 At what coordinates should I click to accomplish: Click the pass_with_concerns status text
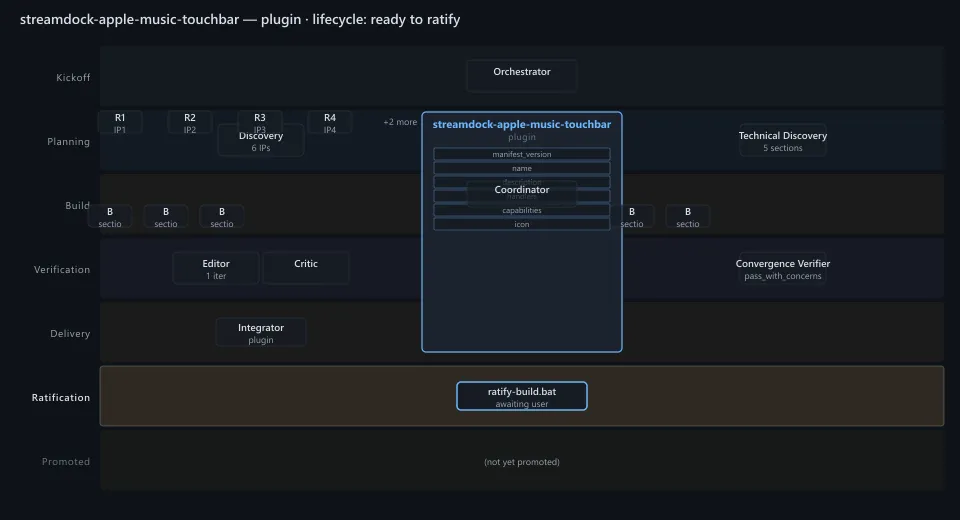782,276
